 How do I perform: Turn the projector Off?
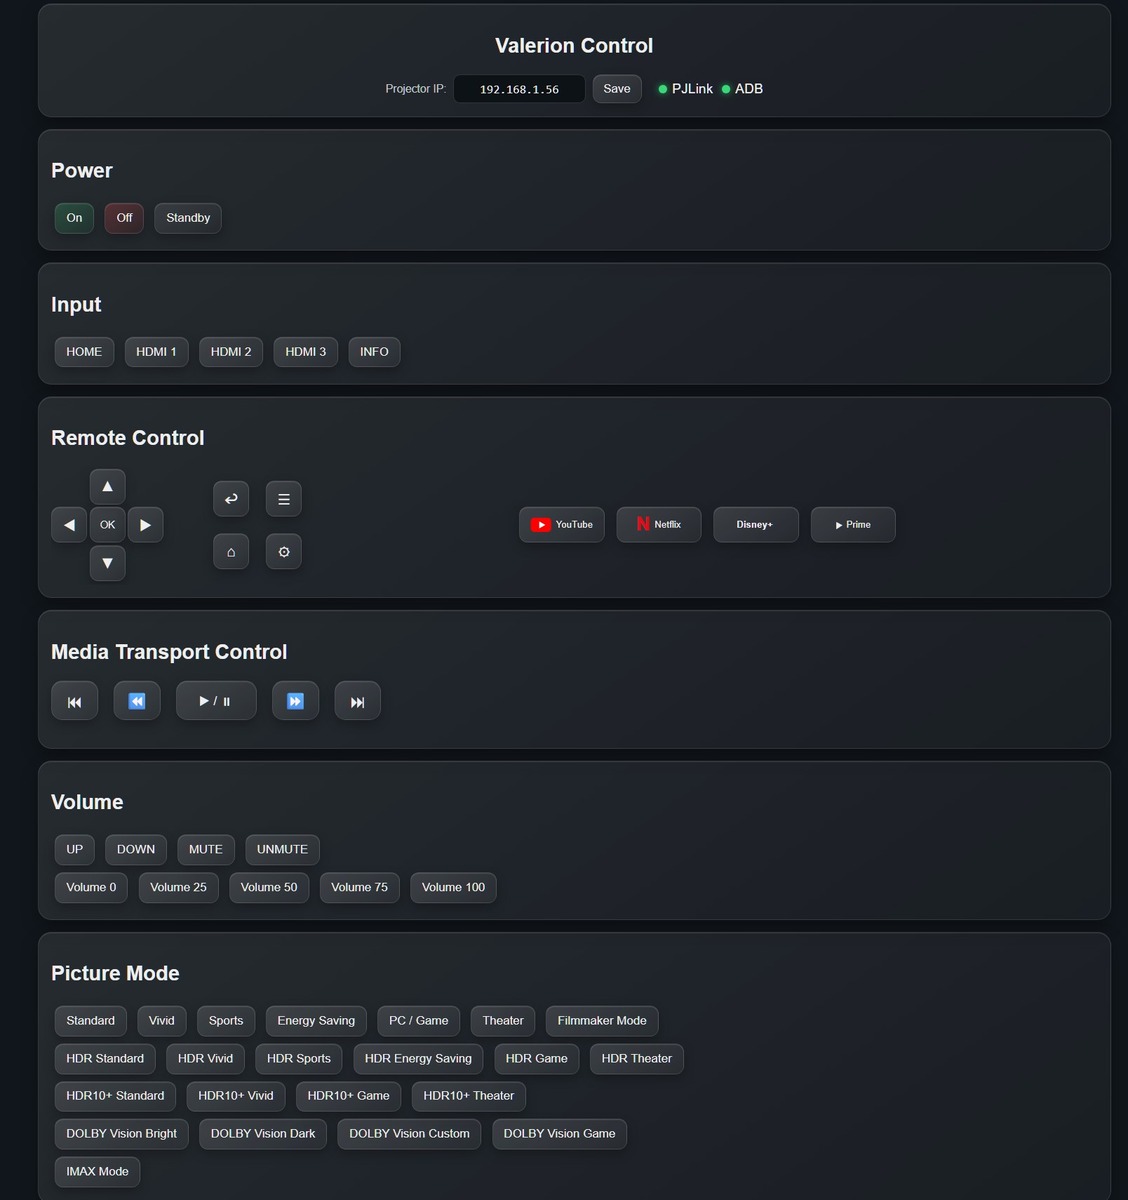124,218
